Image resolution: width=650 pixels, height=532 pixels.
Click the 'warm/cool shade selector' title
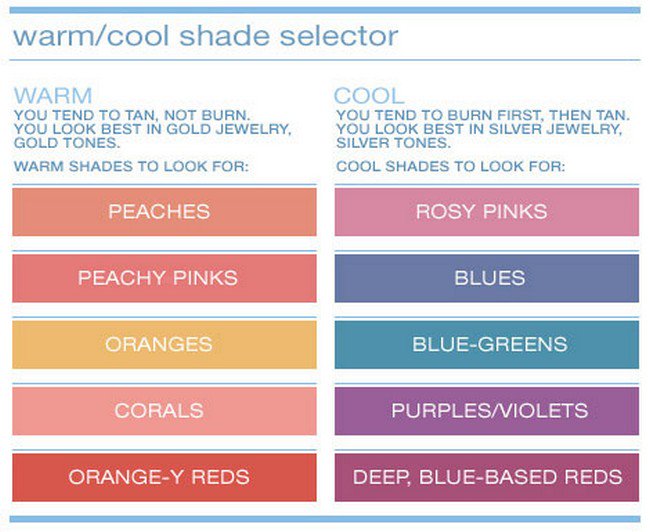[205, 37]
